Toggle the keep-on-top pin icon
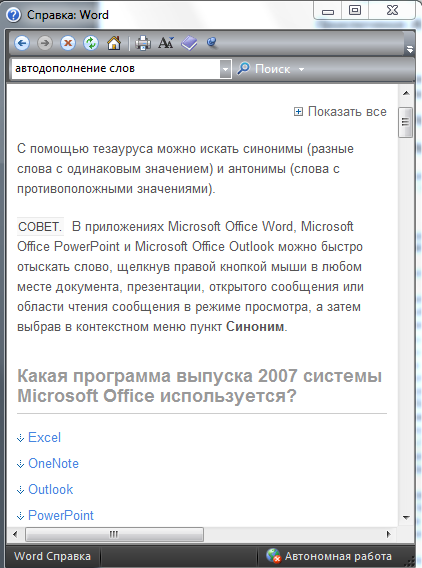Viewport: 422px width, 568px height. pos(212,43)
